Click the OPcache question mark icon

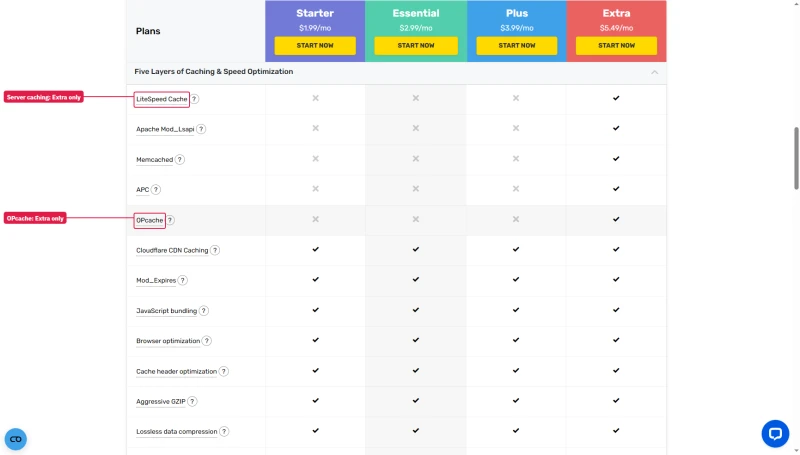[x=170, y=220]
